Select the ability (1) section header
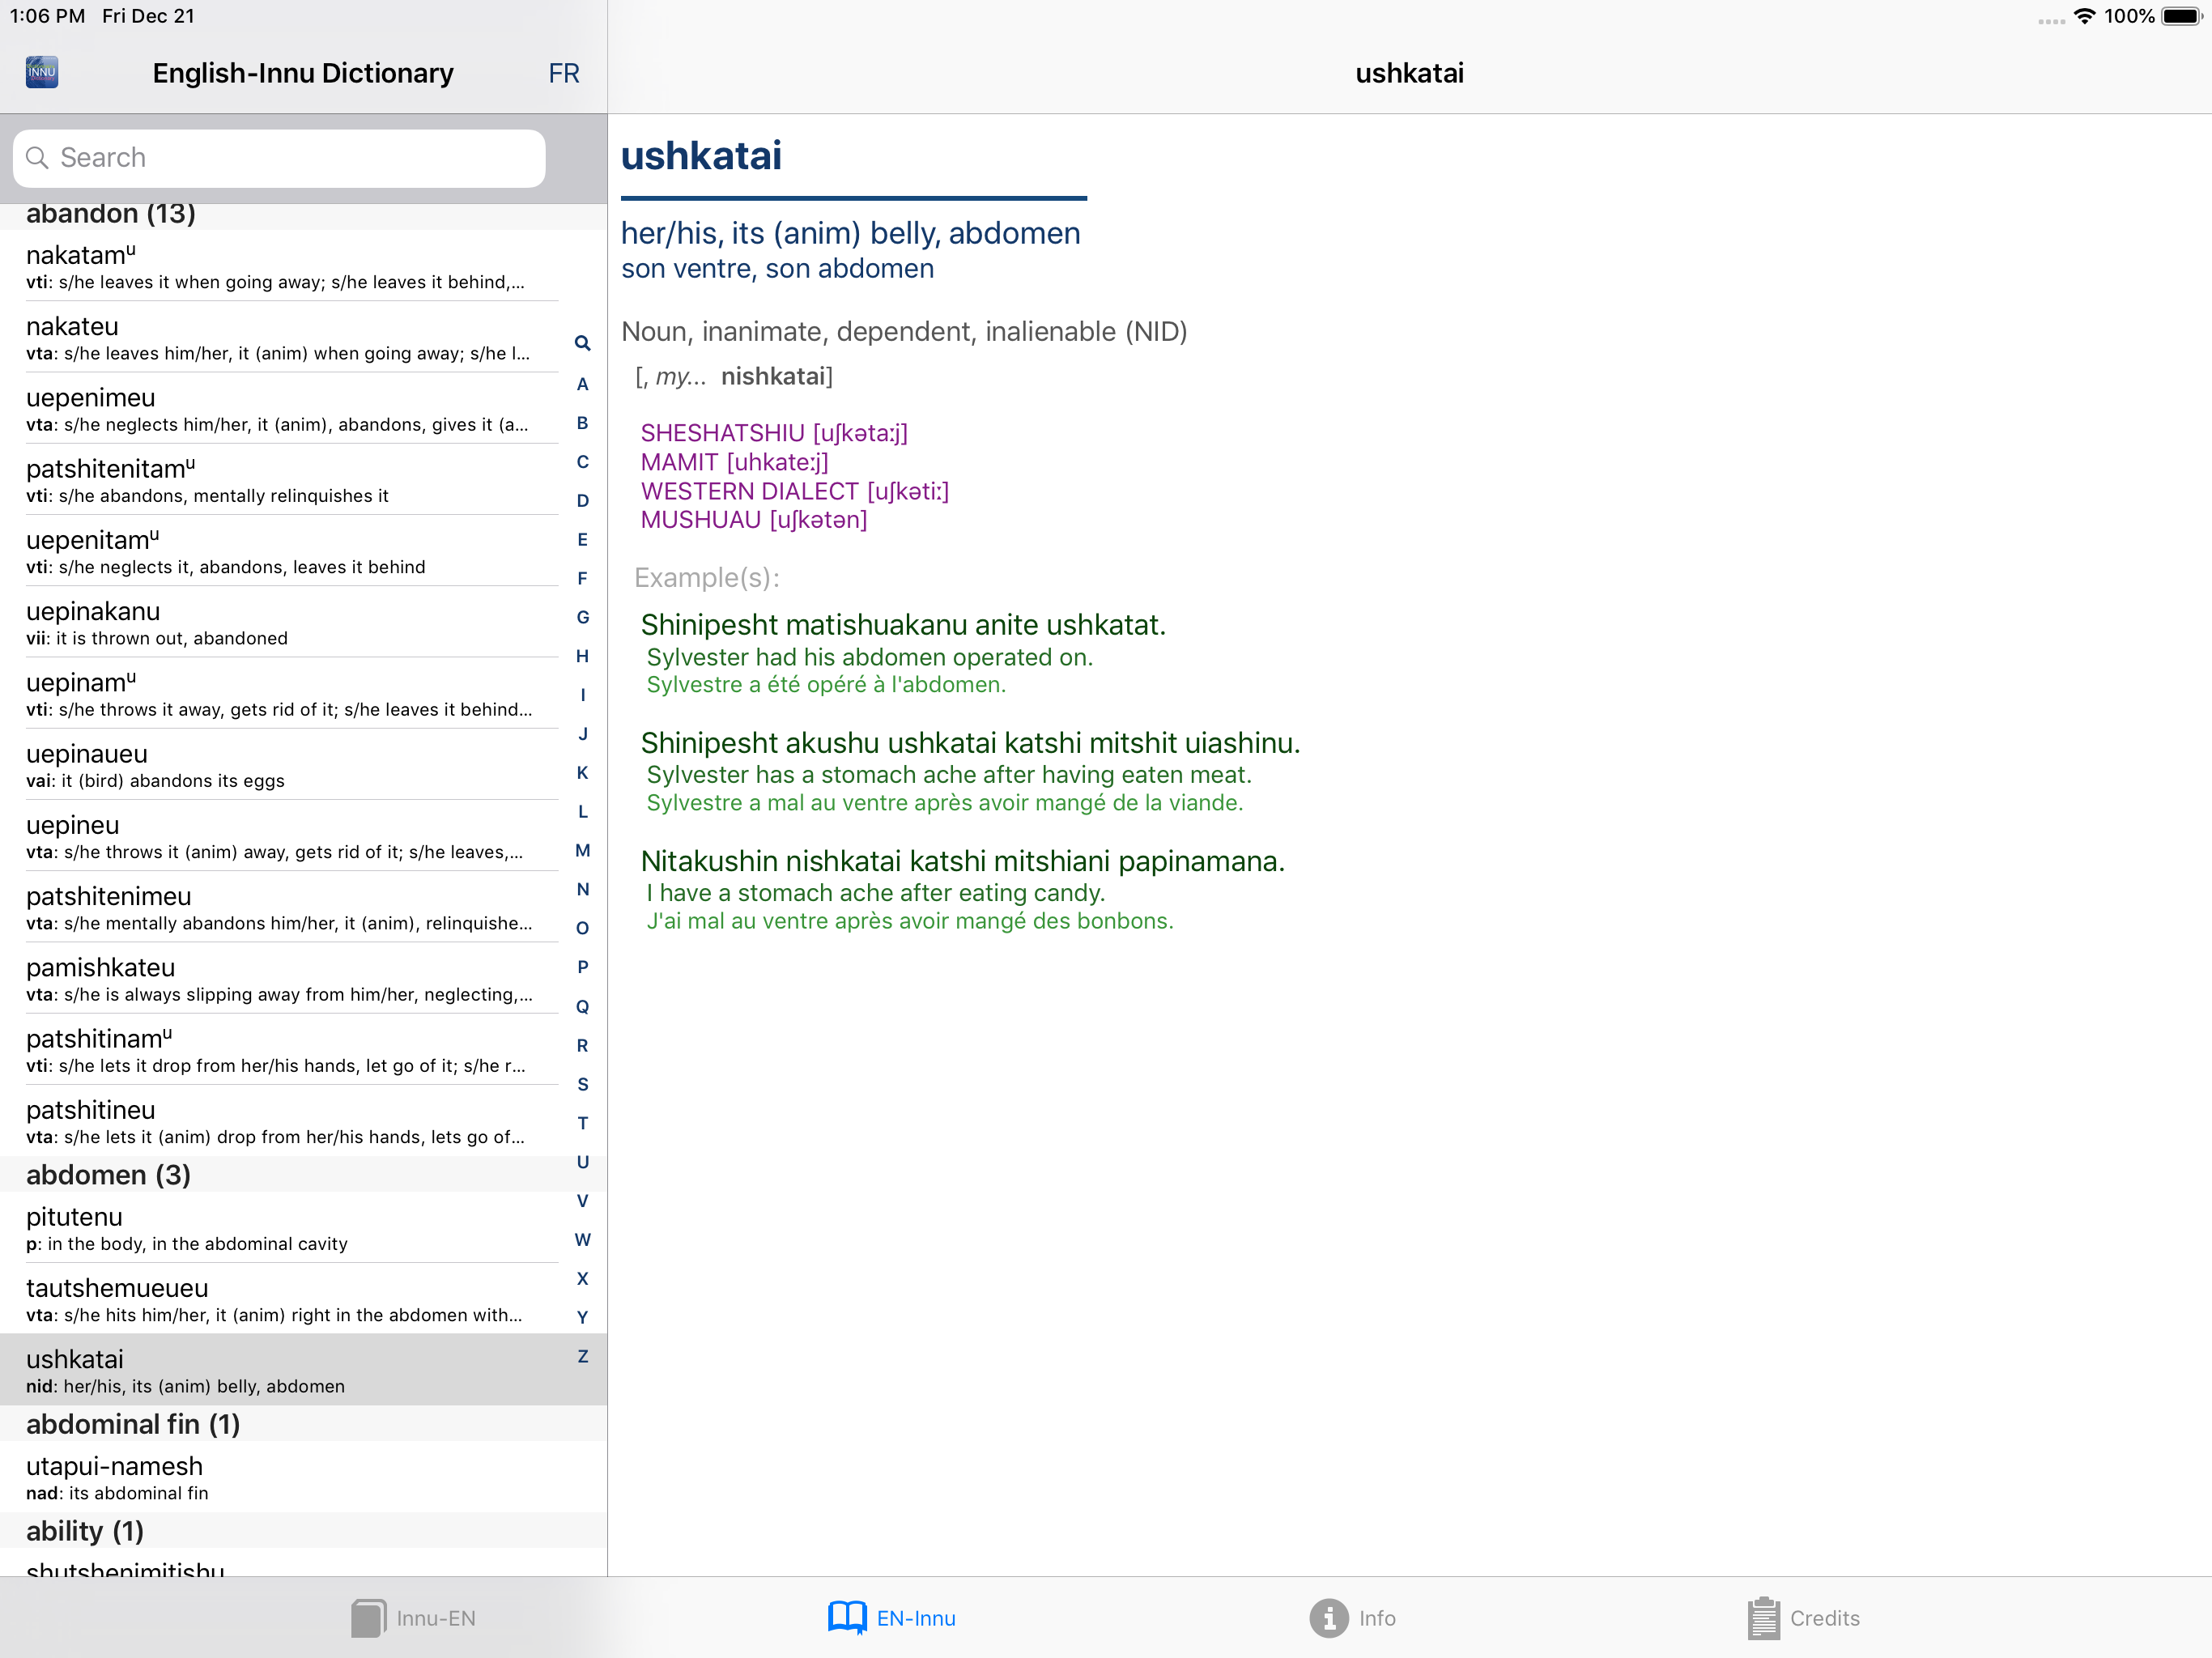 [85, 1531]
